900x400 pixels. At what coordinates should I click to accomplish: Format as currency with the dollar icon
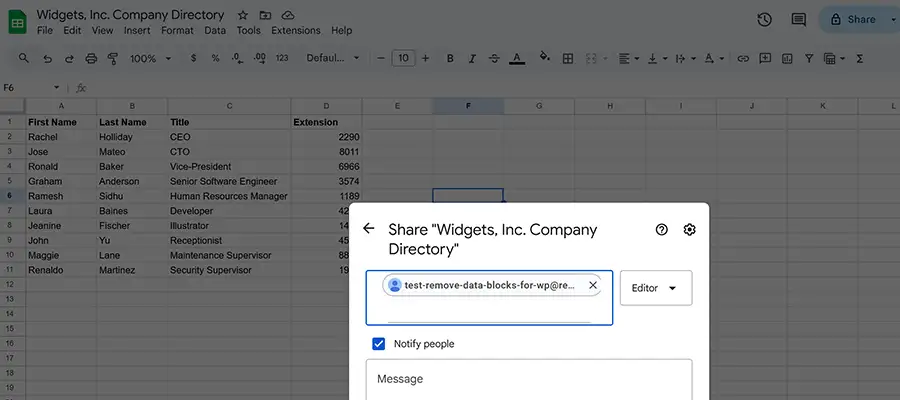pyautogui.click(x=193, y=58)
